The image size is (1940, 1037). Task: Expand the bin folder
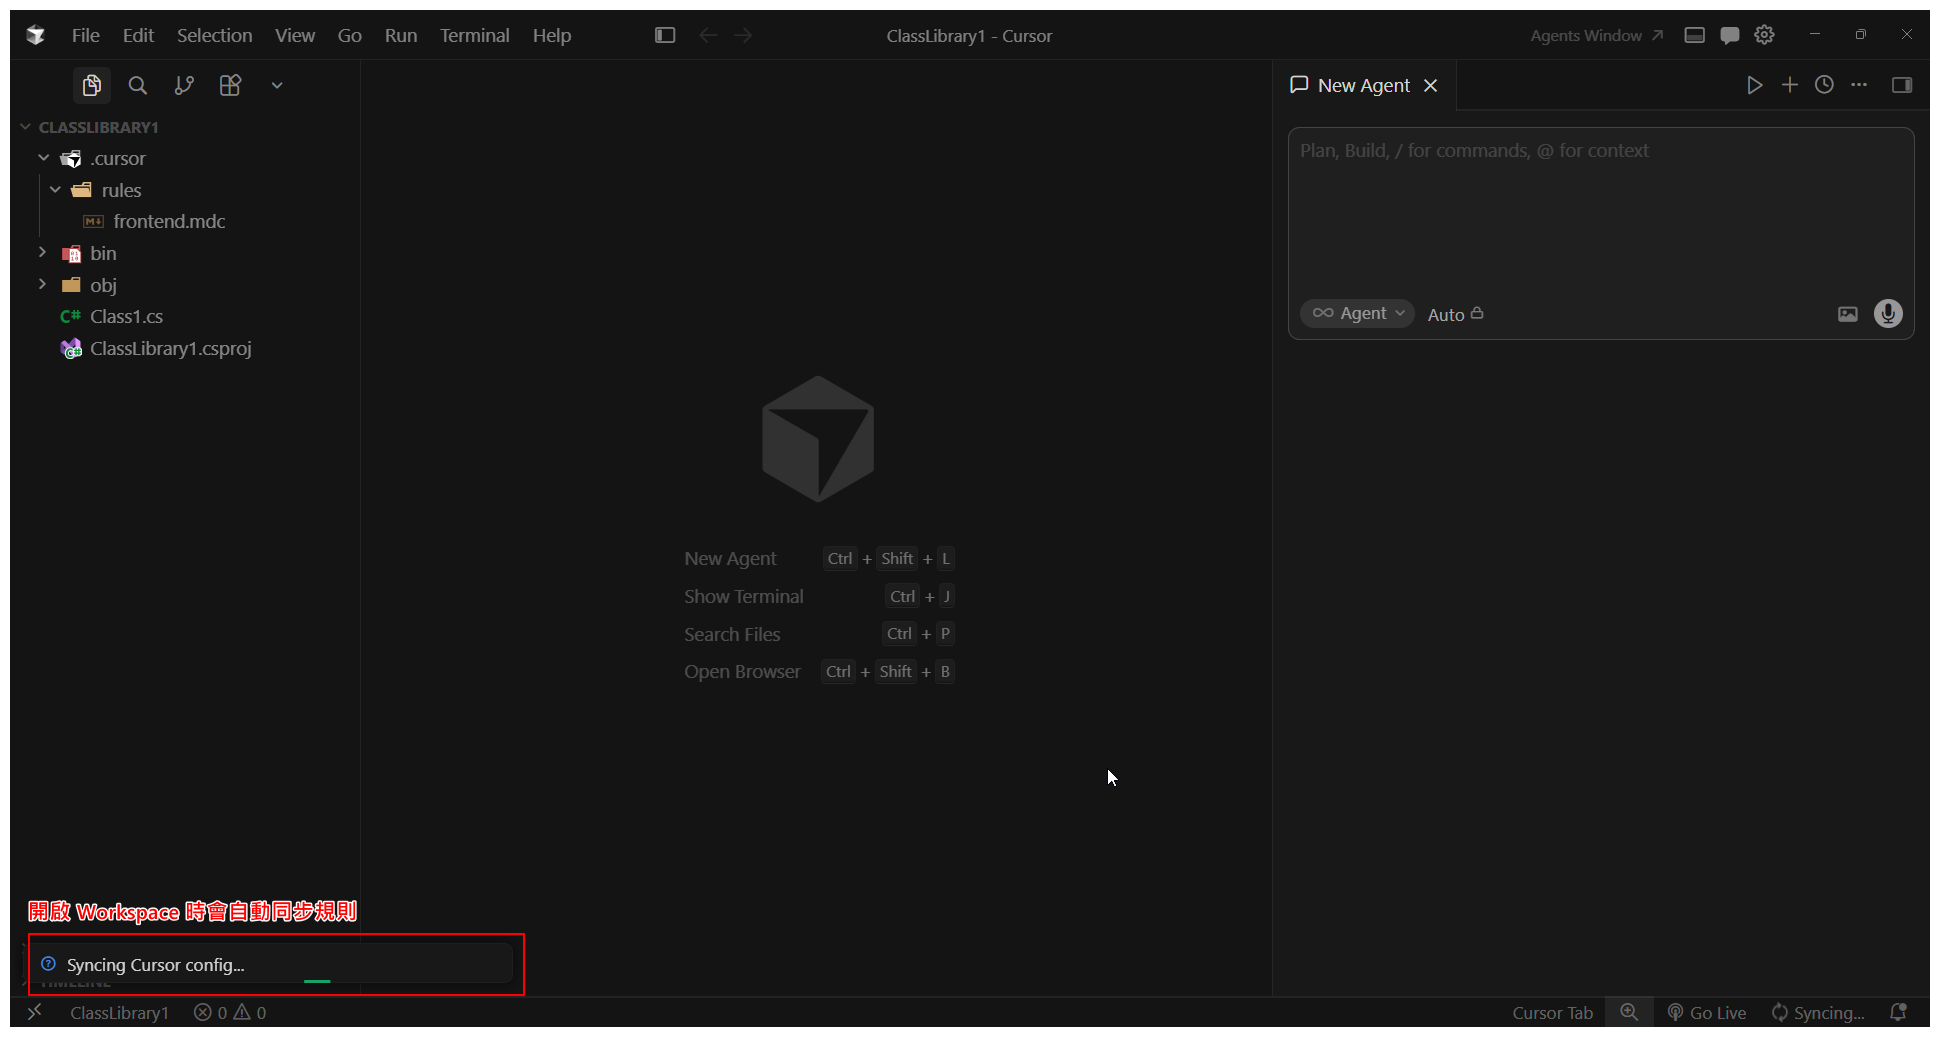click(103, 254)
